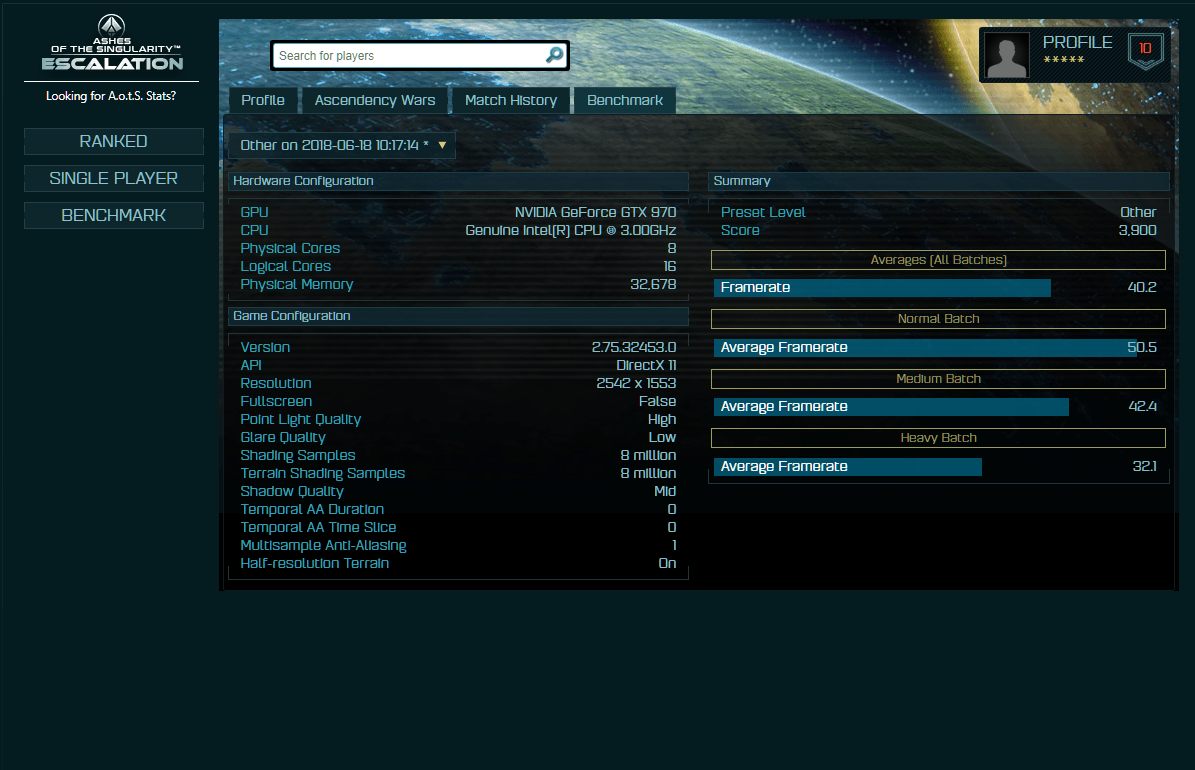Click the Medium Batch header label
Viewport: 1195px width, 770px height.
coord(938,379)
